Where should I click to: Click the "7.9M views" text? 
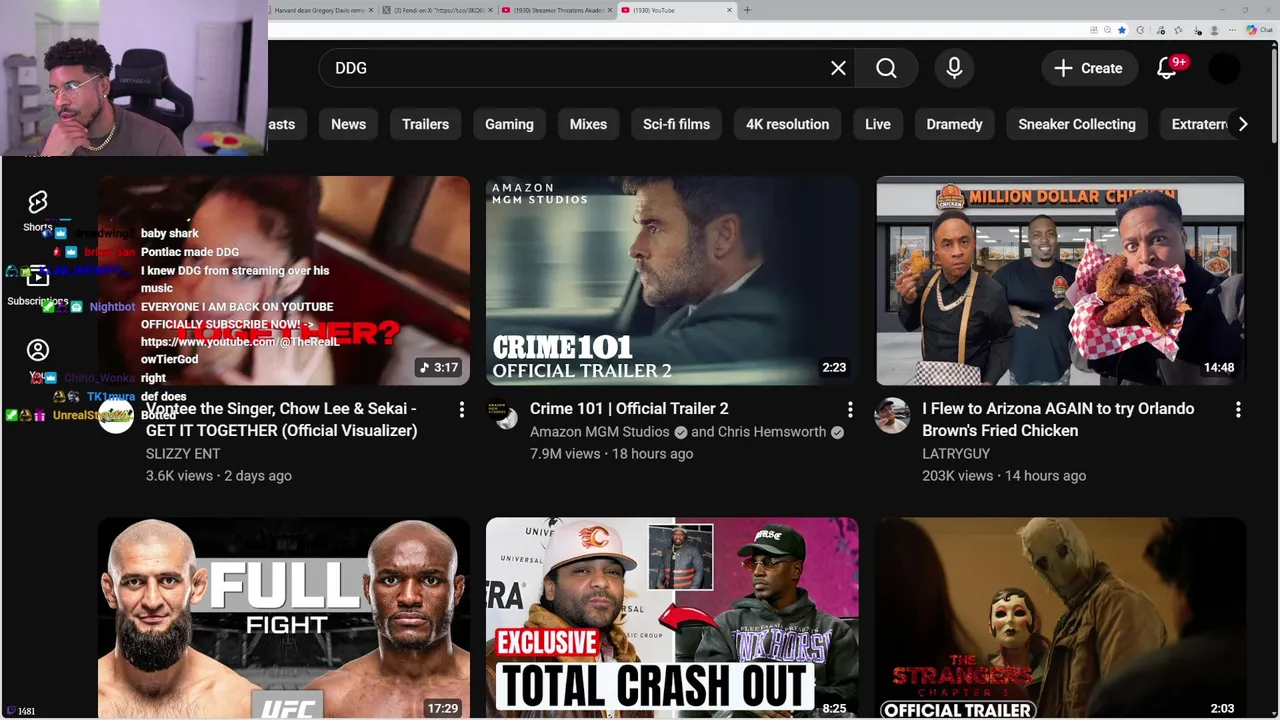pos(566,454)
